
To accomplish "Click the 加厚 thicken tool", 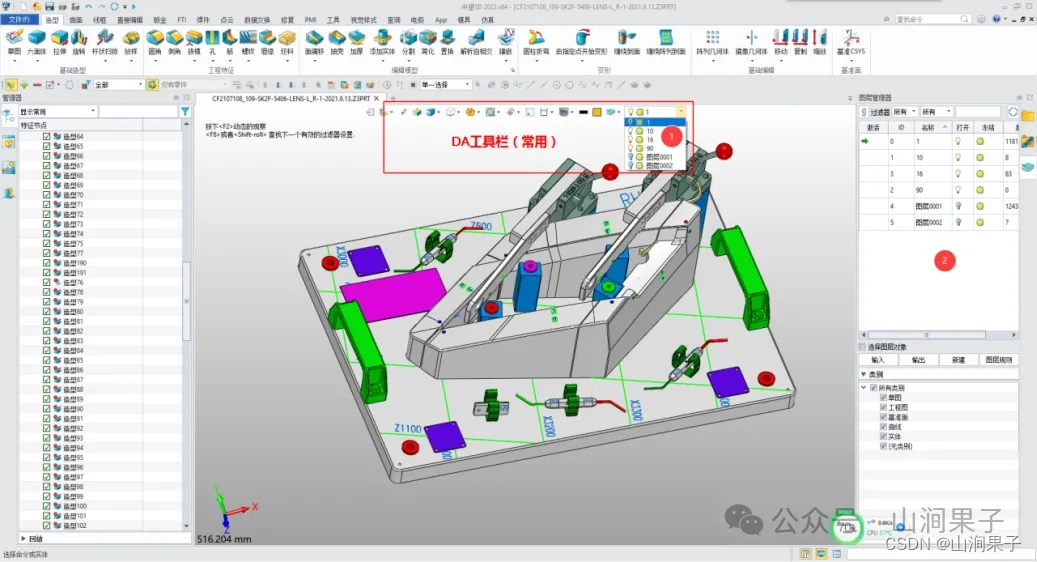I will (x=356, y=42).
